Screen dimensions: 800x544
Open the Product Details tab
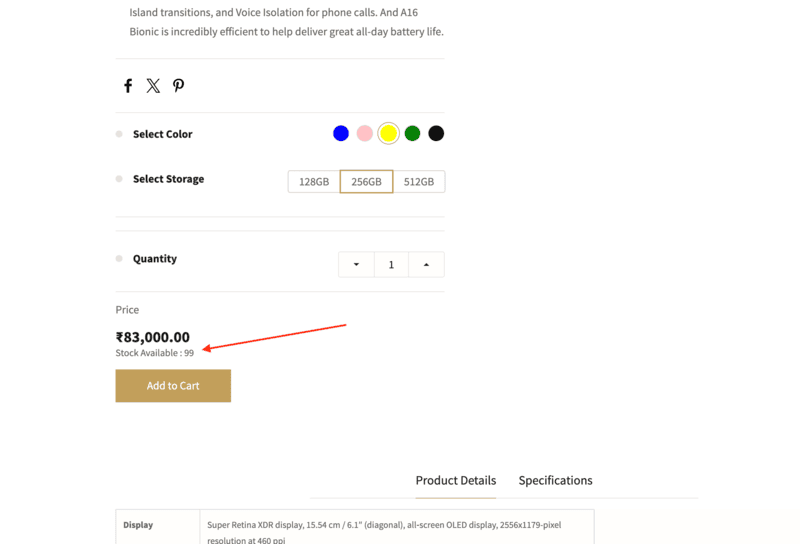pyautogui.click(x=456, y=481)
